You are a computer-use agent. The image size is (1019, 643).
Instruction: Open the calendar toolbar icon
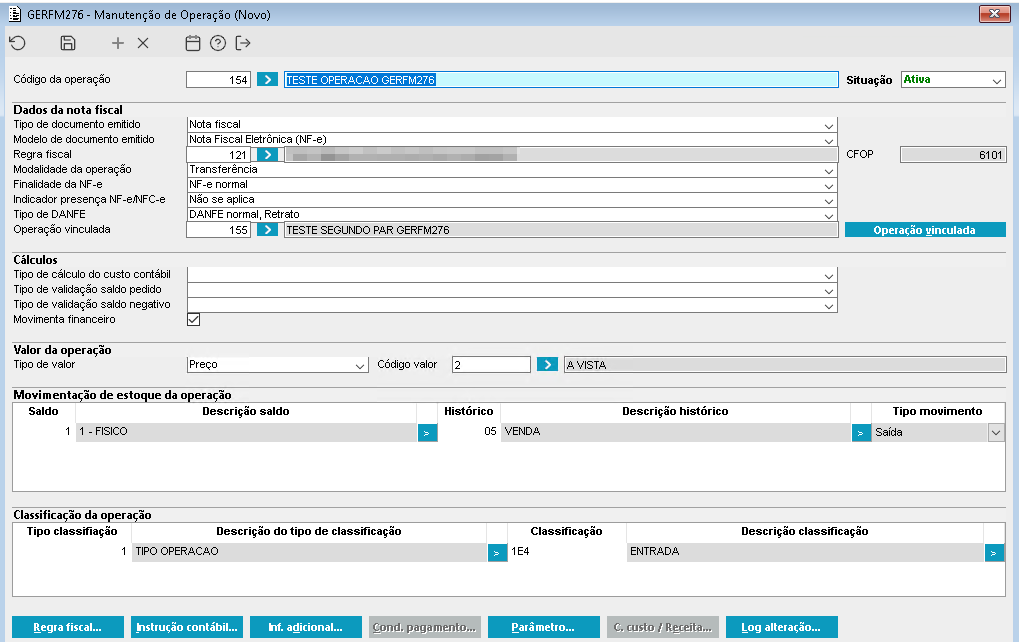(x=192, y=43)
